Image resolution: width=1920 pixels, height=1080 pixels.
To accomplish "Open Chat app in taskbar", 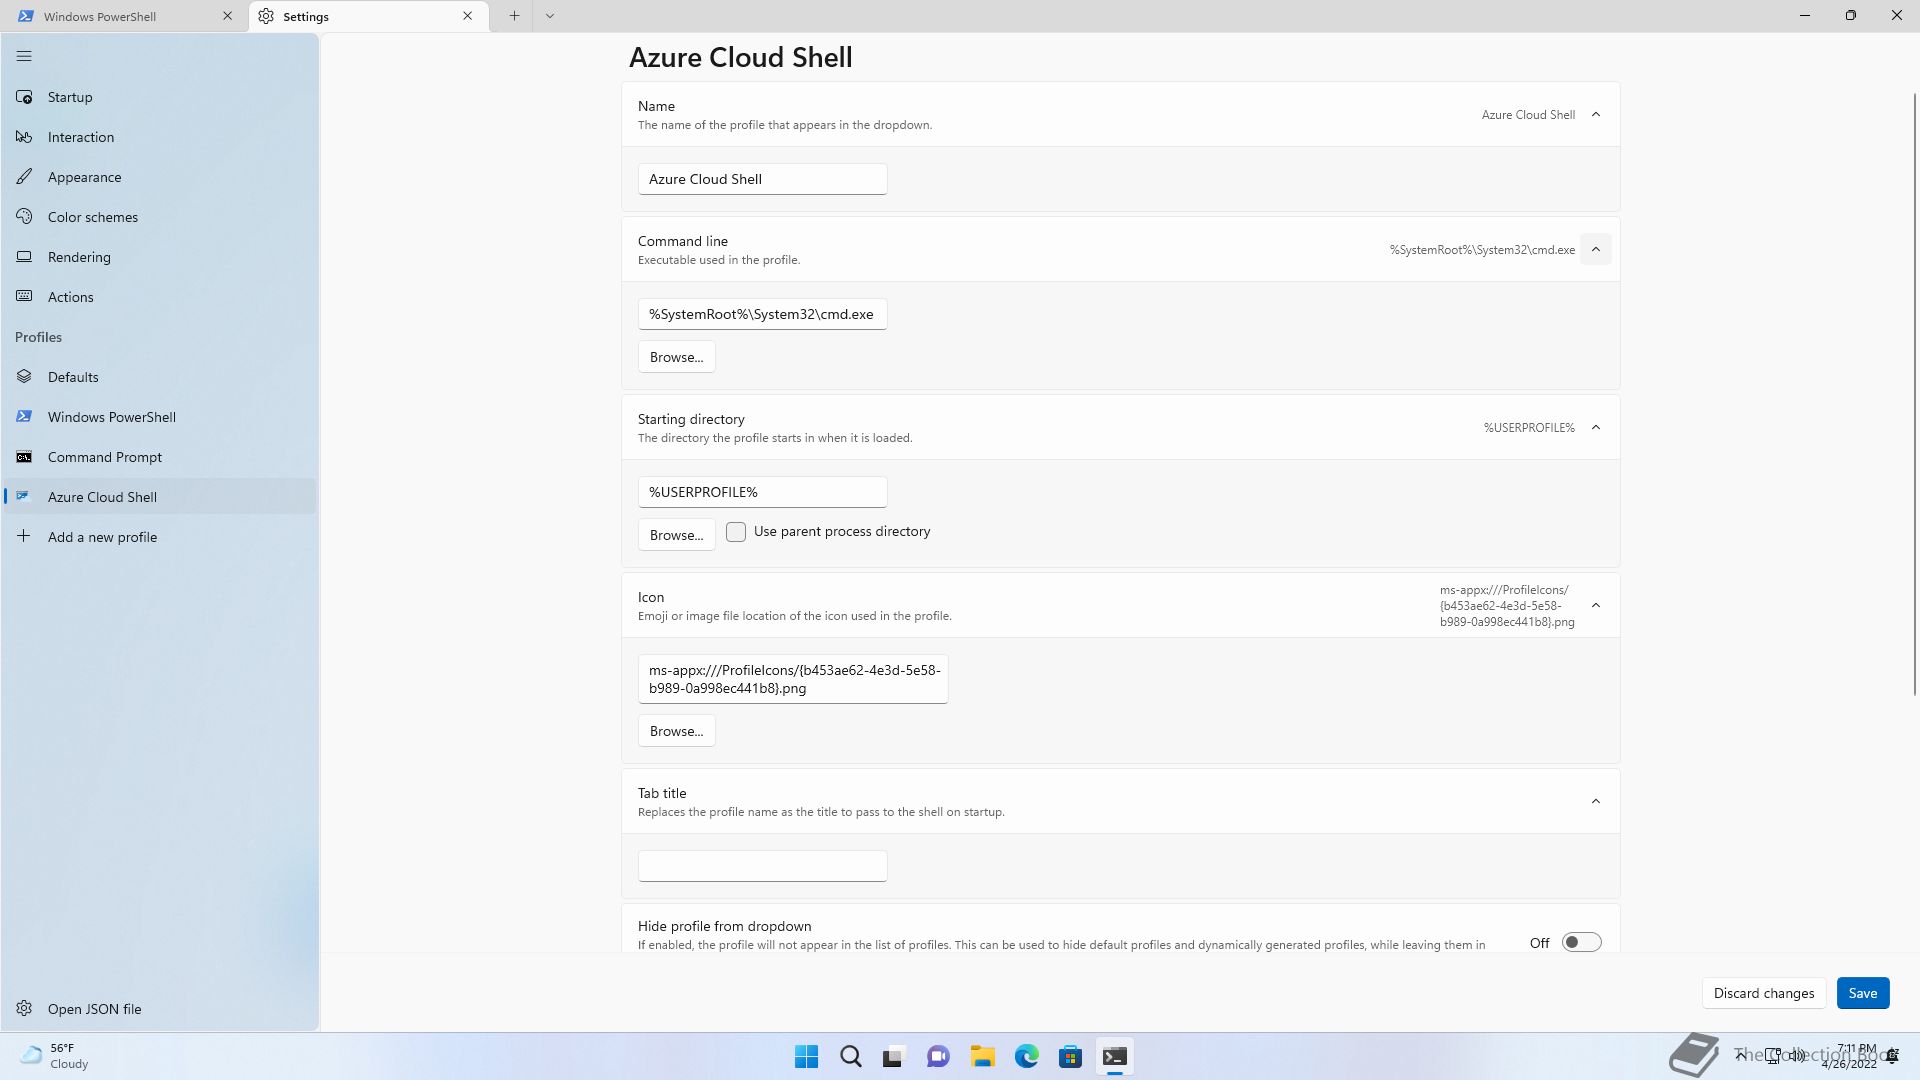I will [938, 1057].
